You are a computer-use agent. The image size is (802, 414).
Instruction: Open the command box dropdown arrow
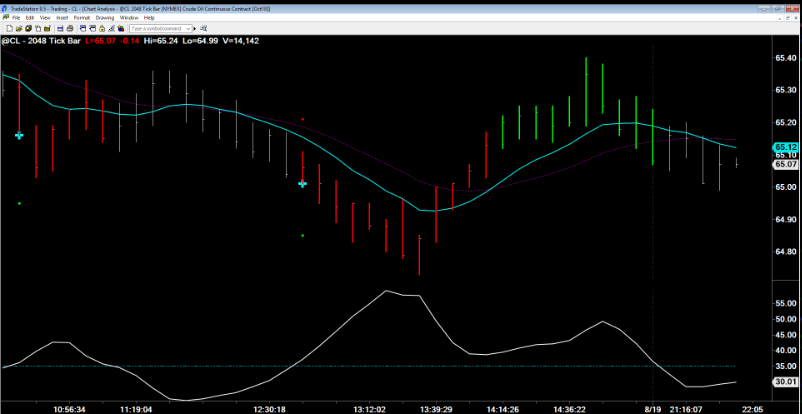188,29
